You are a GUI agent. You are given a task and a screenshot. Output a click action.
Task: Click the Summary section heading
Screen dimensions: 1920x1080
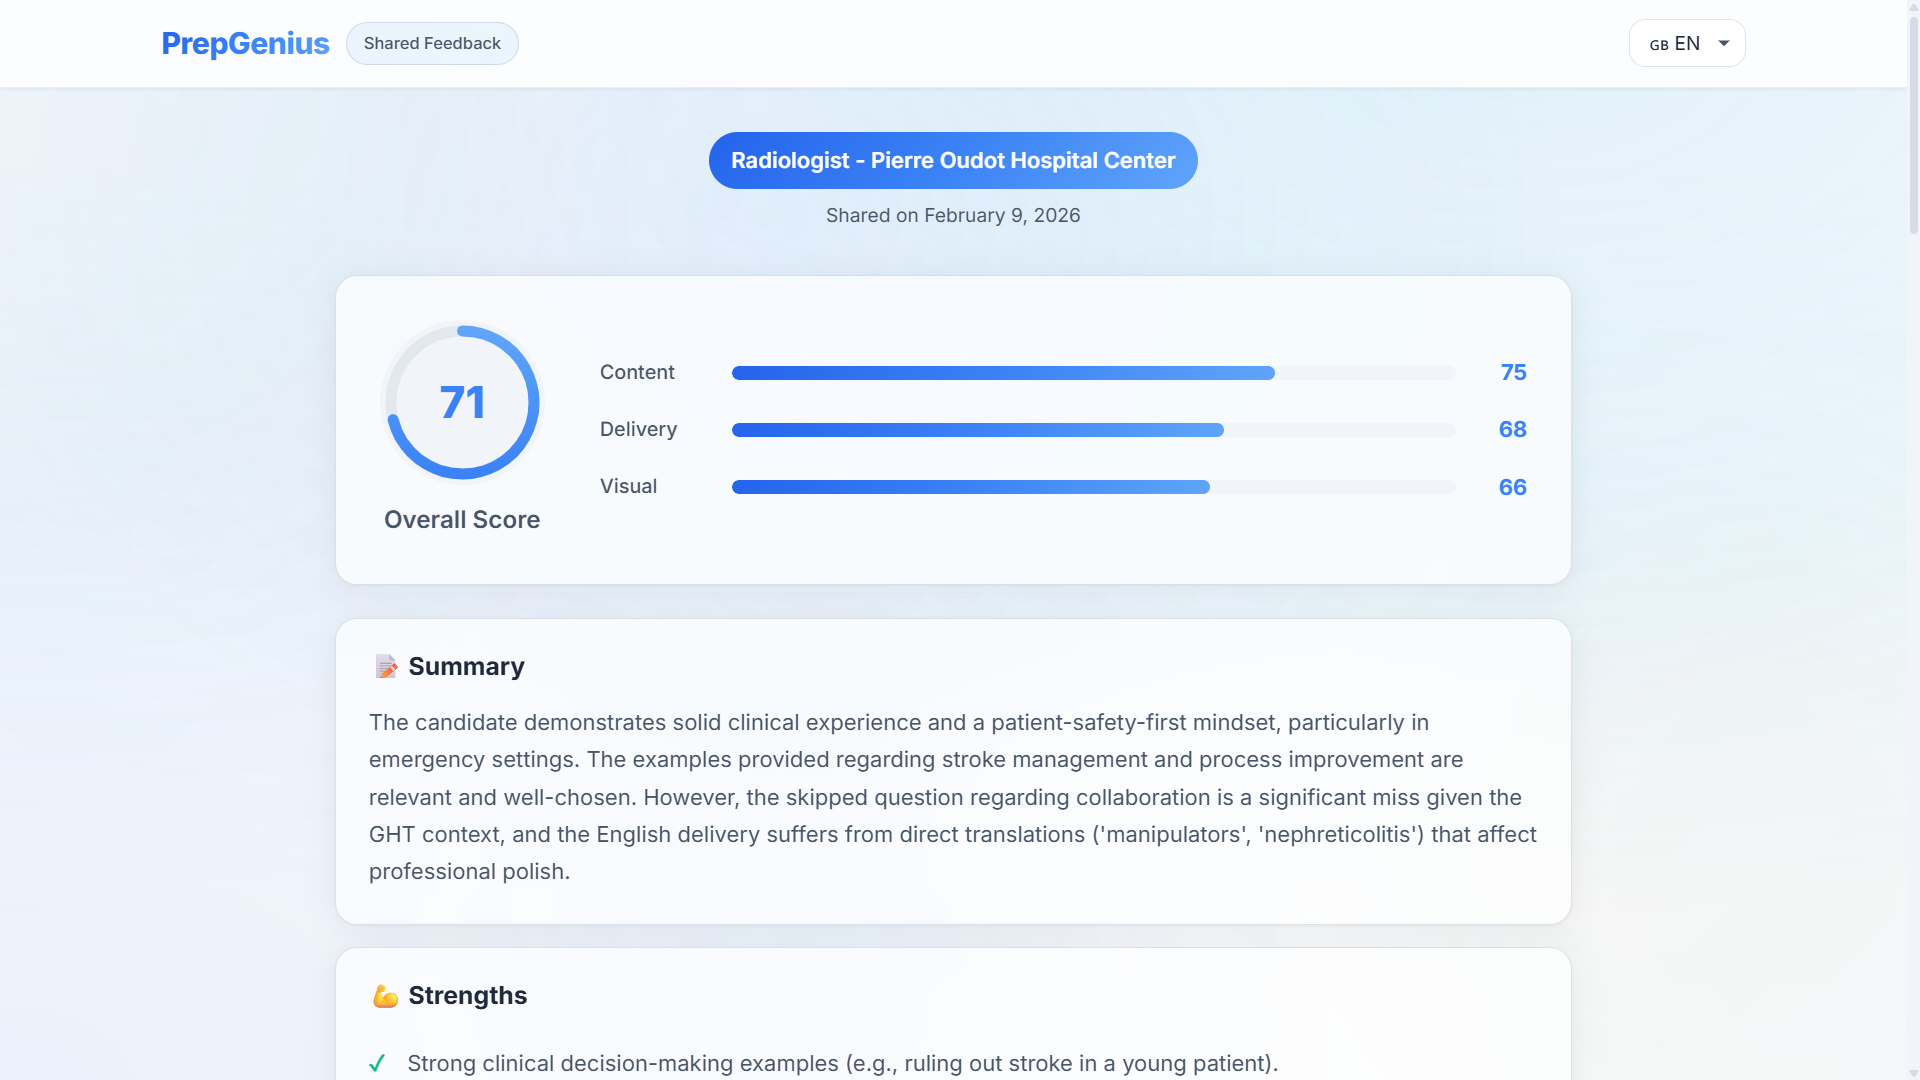tap(466, 666)
